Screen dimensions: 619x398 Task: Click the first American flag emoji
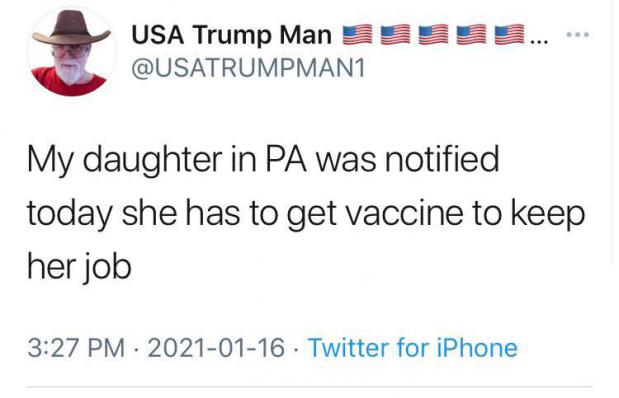pos(357,35)
